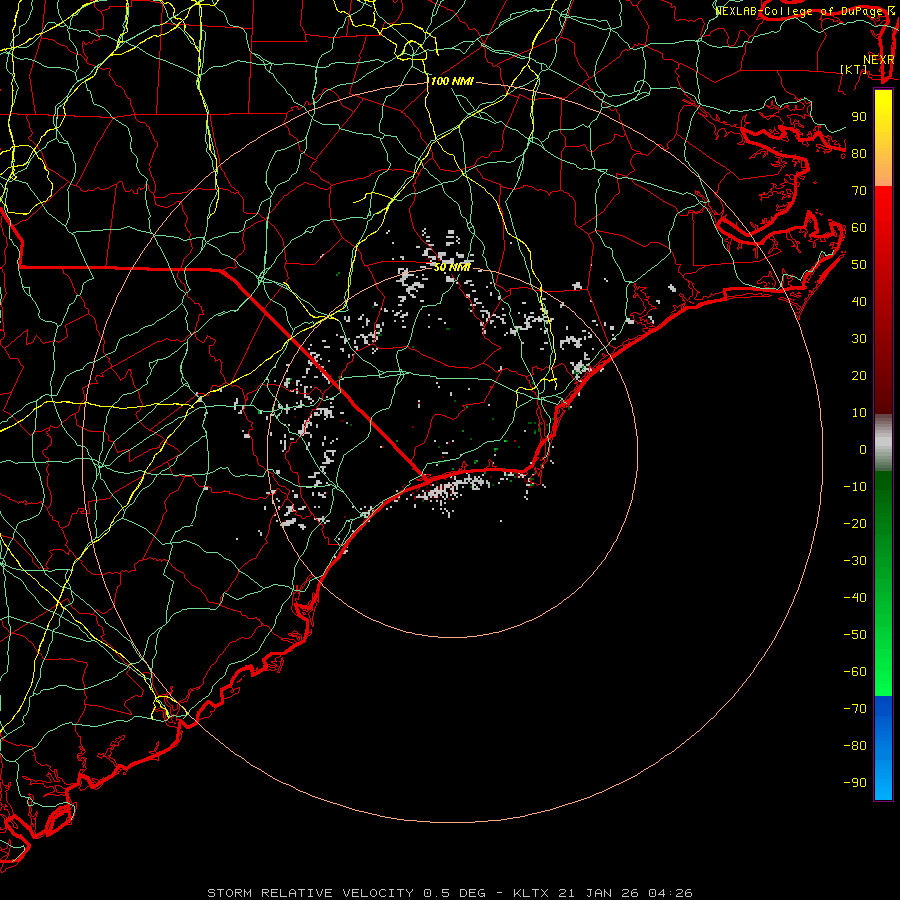Pick the blue segment of the color bar
This screenshot has width=900, height=900.
click(883, 748)
